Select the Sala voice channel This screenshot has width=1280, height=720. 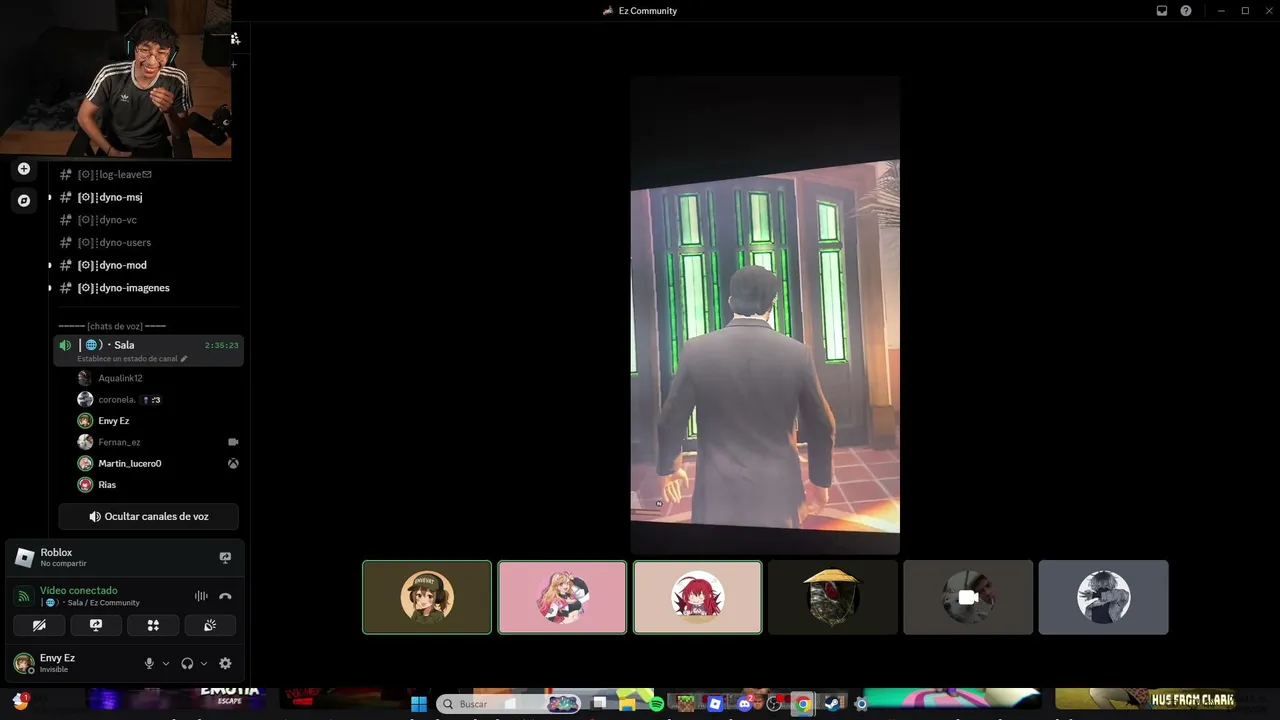pyautogui.click(x=148, y=350)
